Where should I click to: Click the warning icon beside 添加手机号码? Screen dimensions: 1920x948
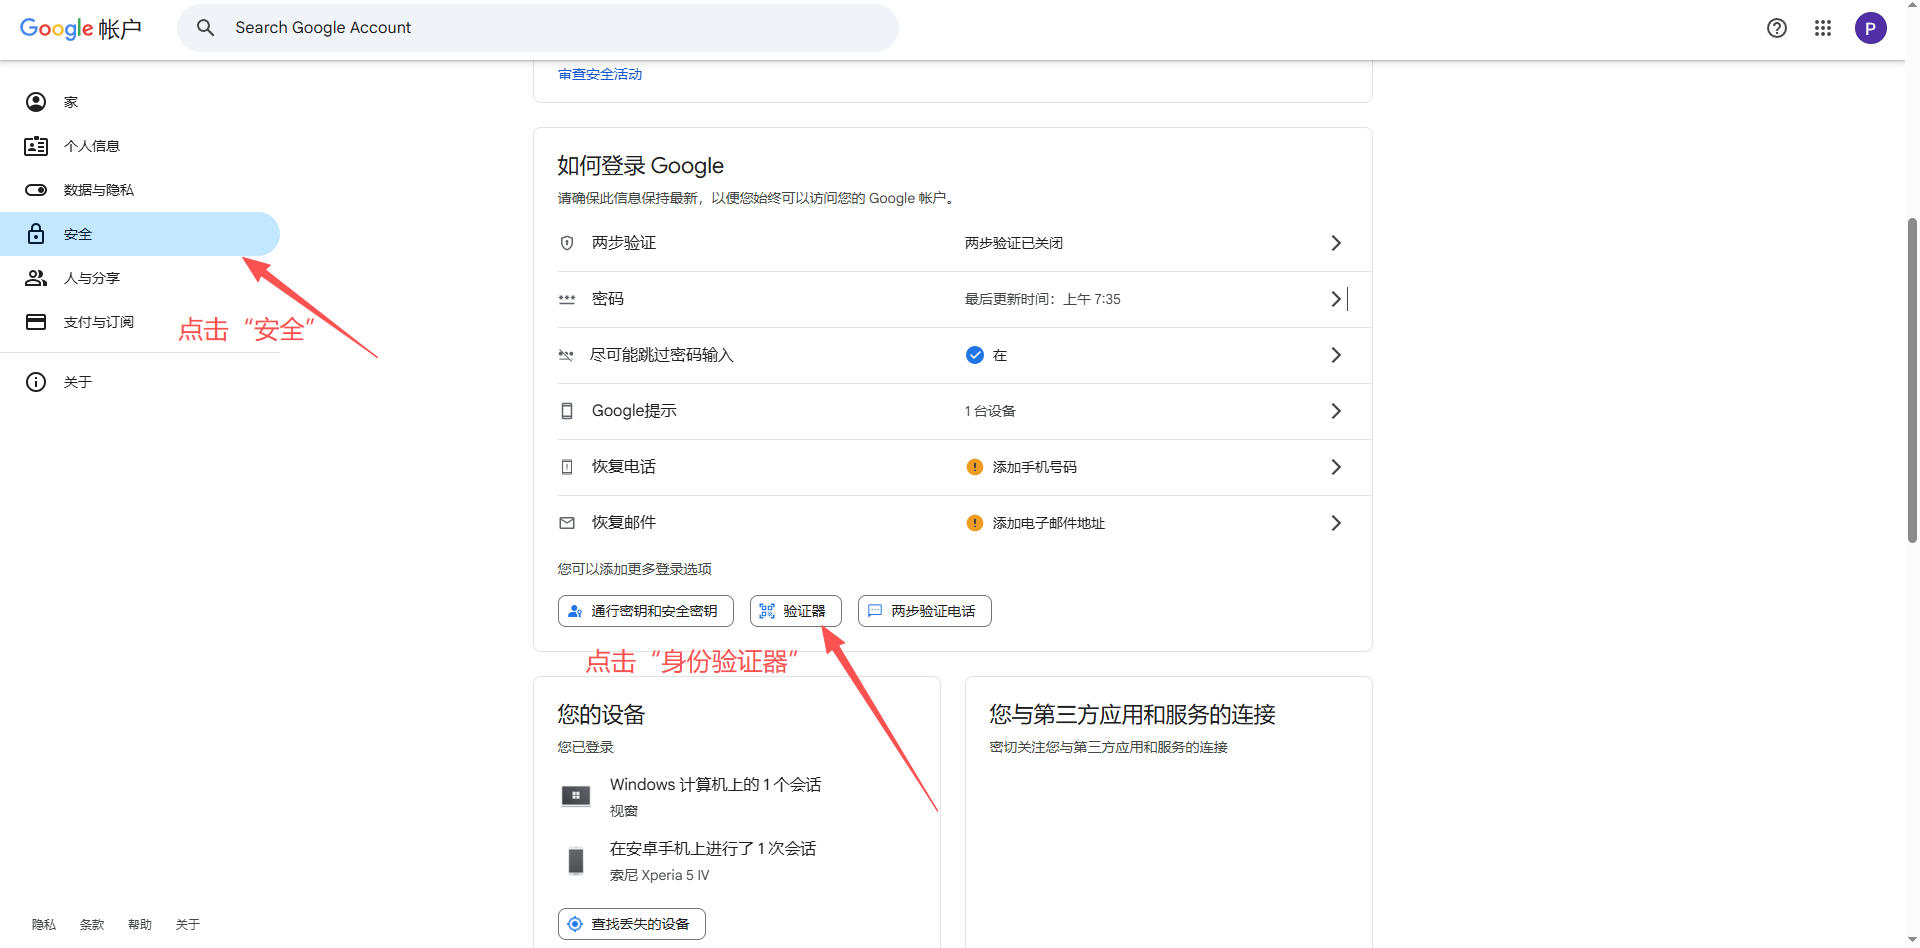pos(974,466)
